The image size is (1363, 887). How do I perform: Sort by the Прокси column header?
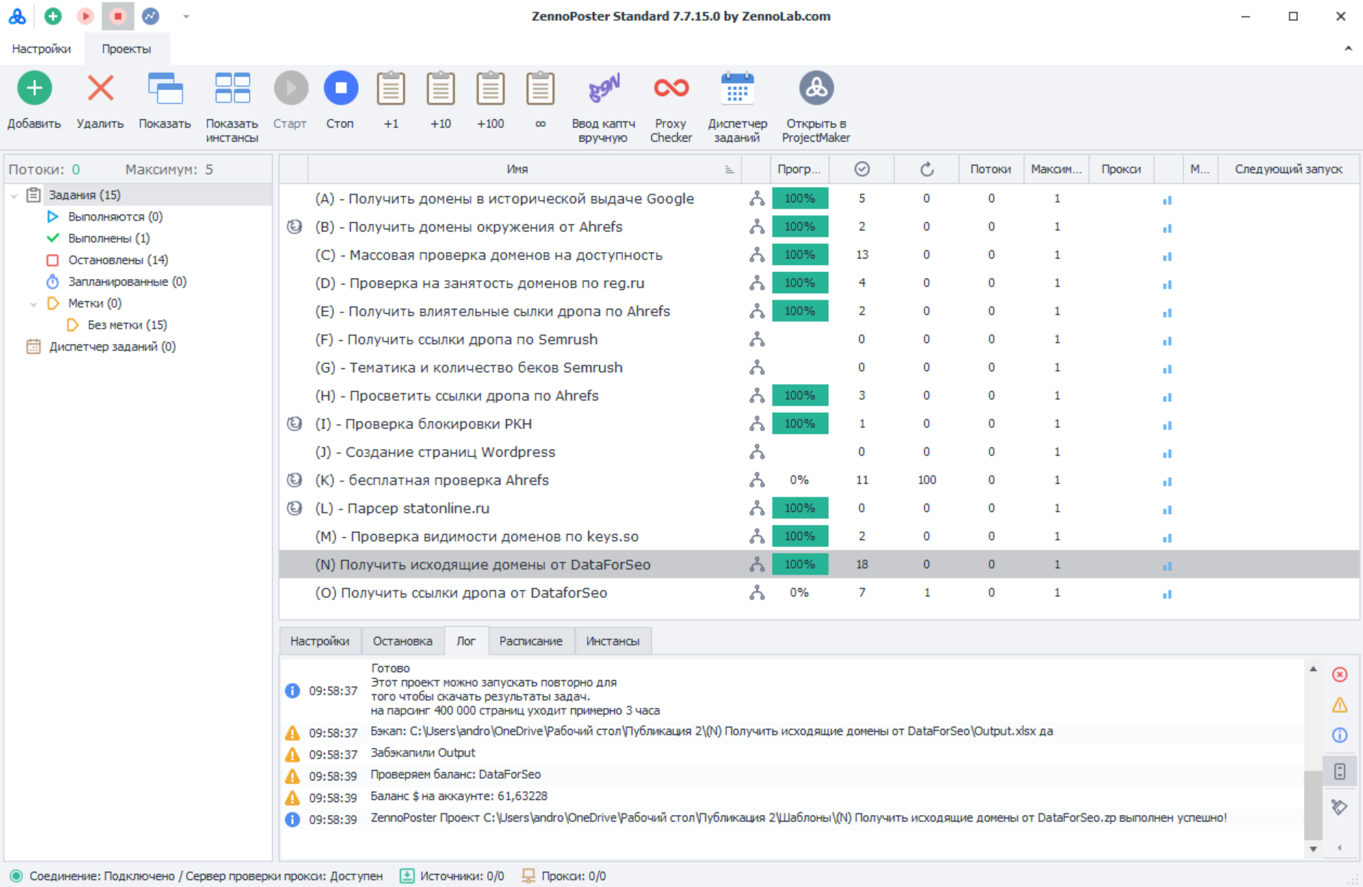(1121, 169)
